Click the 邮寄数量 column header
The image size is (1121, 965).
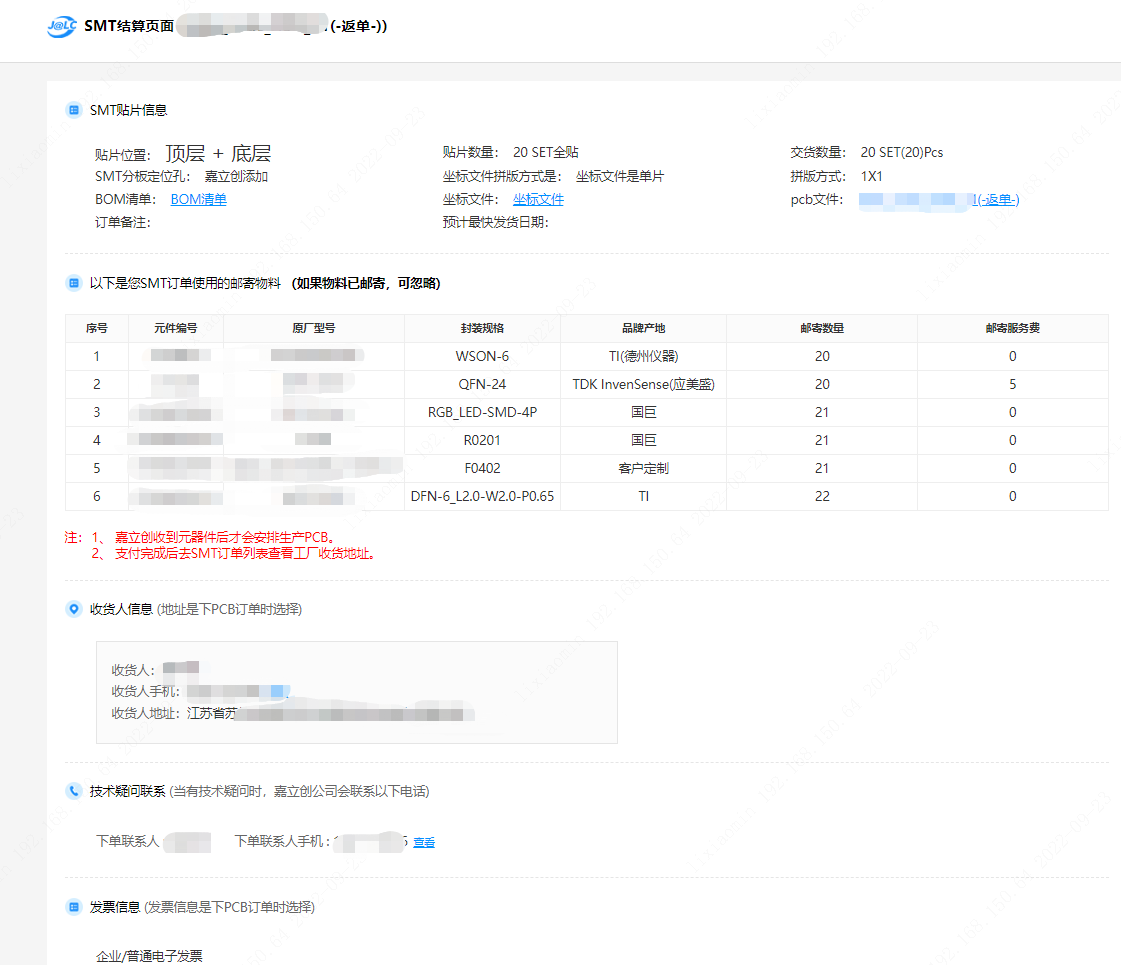821,328
